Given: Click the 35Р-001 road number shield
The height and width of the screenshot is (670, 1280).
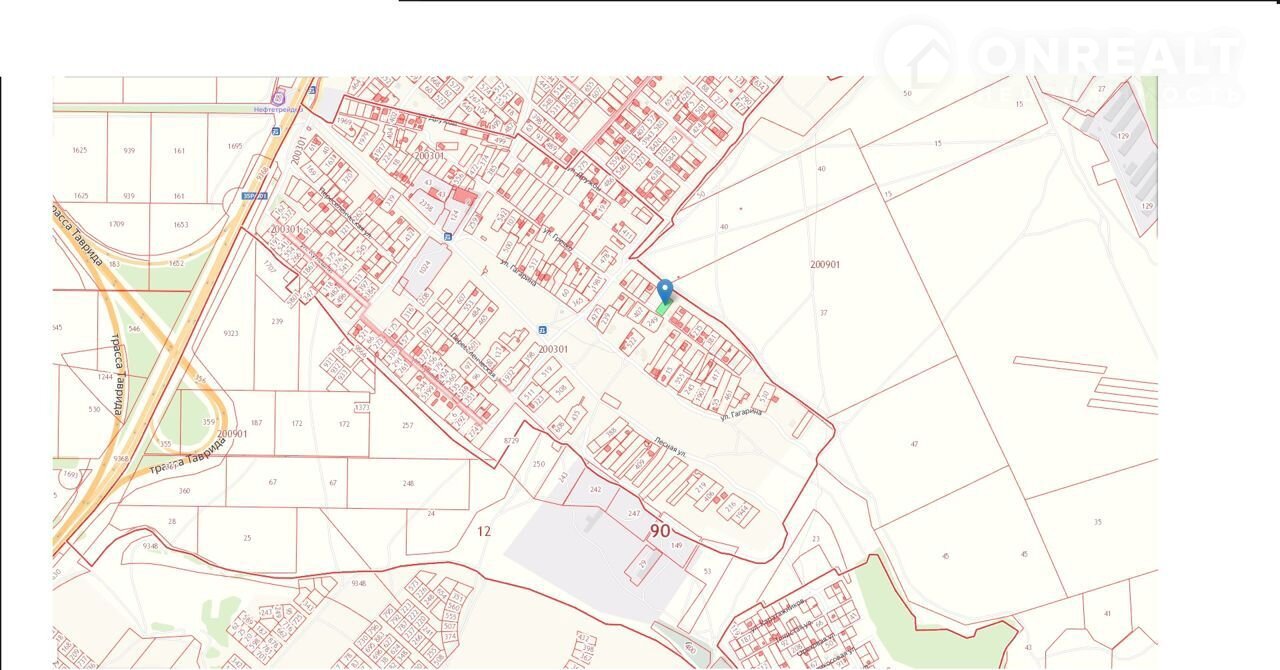Looking at the screenshot, I should 254,196.
